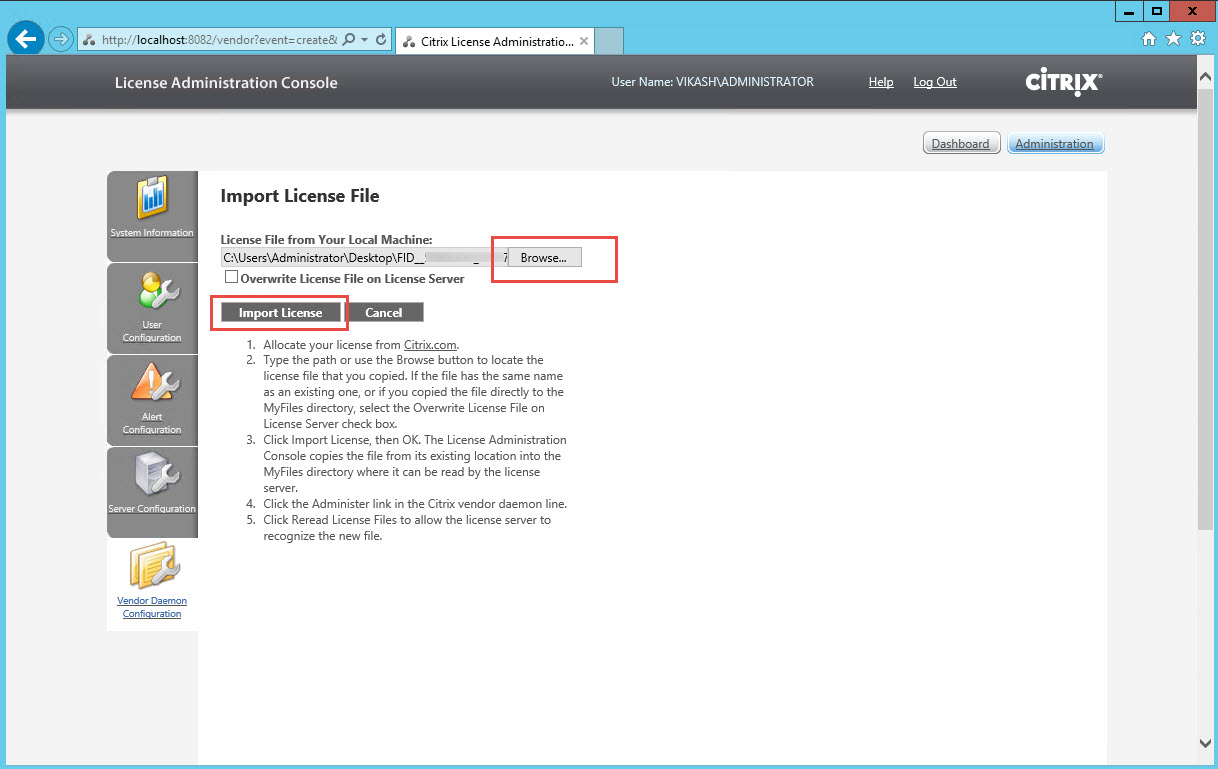Refresh the page with the reload icon
Screen dimensions: 1218x769
(x=381, y=40)
